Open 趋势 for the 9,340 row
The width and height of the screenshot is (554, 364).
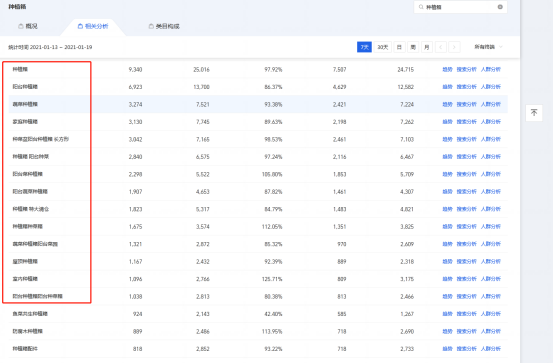[x=447, y=70]
